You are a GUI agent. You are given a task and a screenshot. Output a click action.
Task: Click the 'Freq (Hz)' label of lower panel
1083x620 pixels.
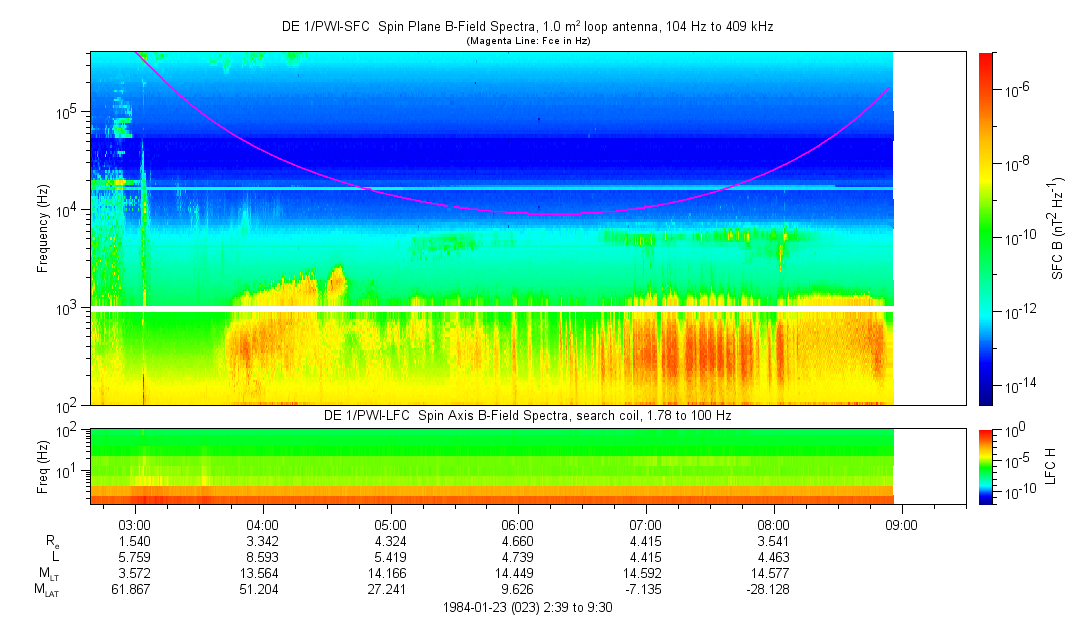tap(43, 466)
